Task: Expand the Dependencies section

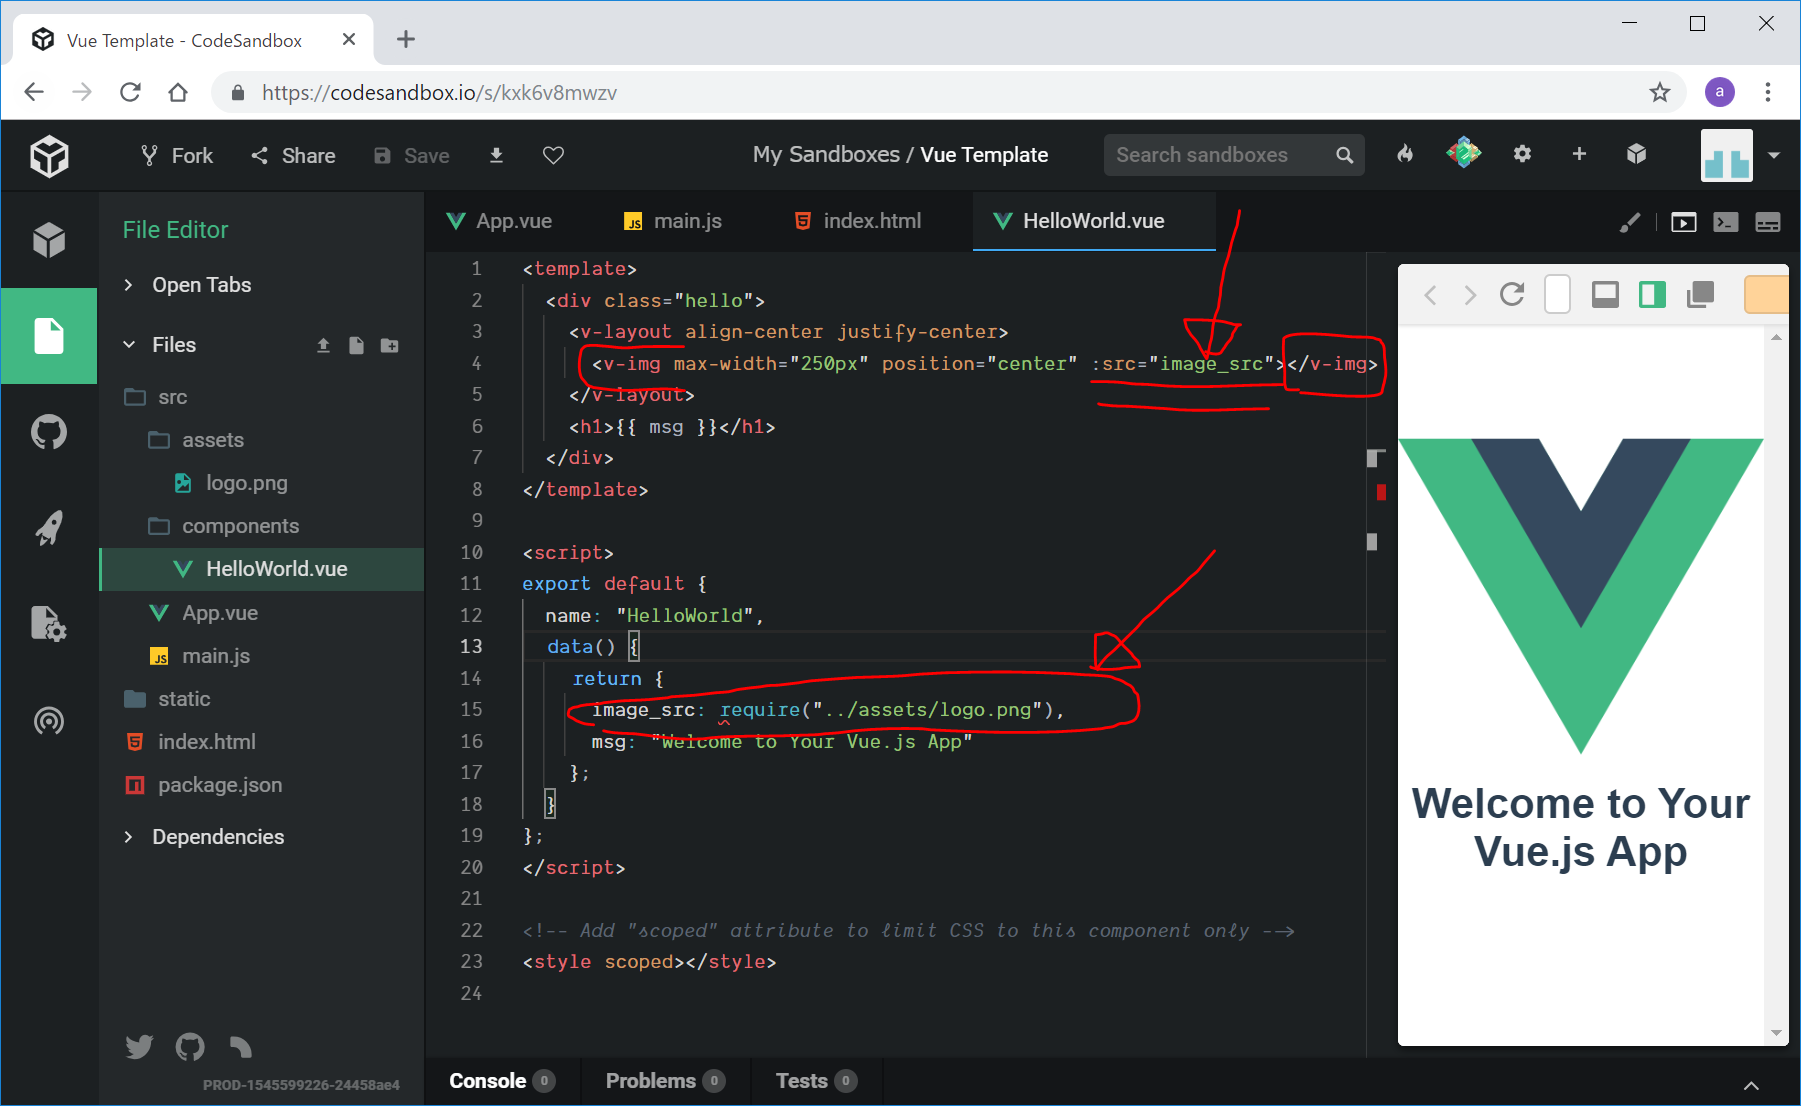Action: click(x=216, y=837)
